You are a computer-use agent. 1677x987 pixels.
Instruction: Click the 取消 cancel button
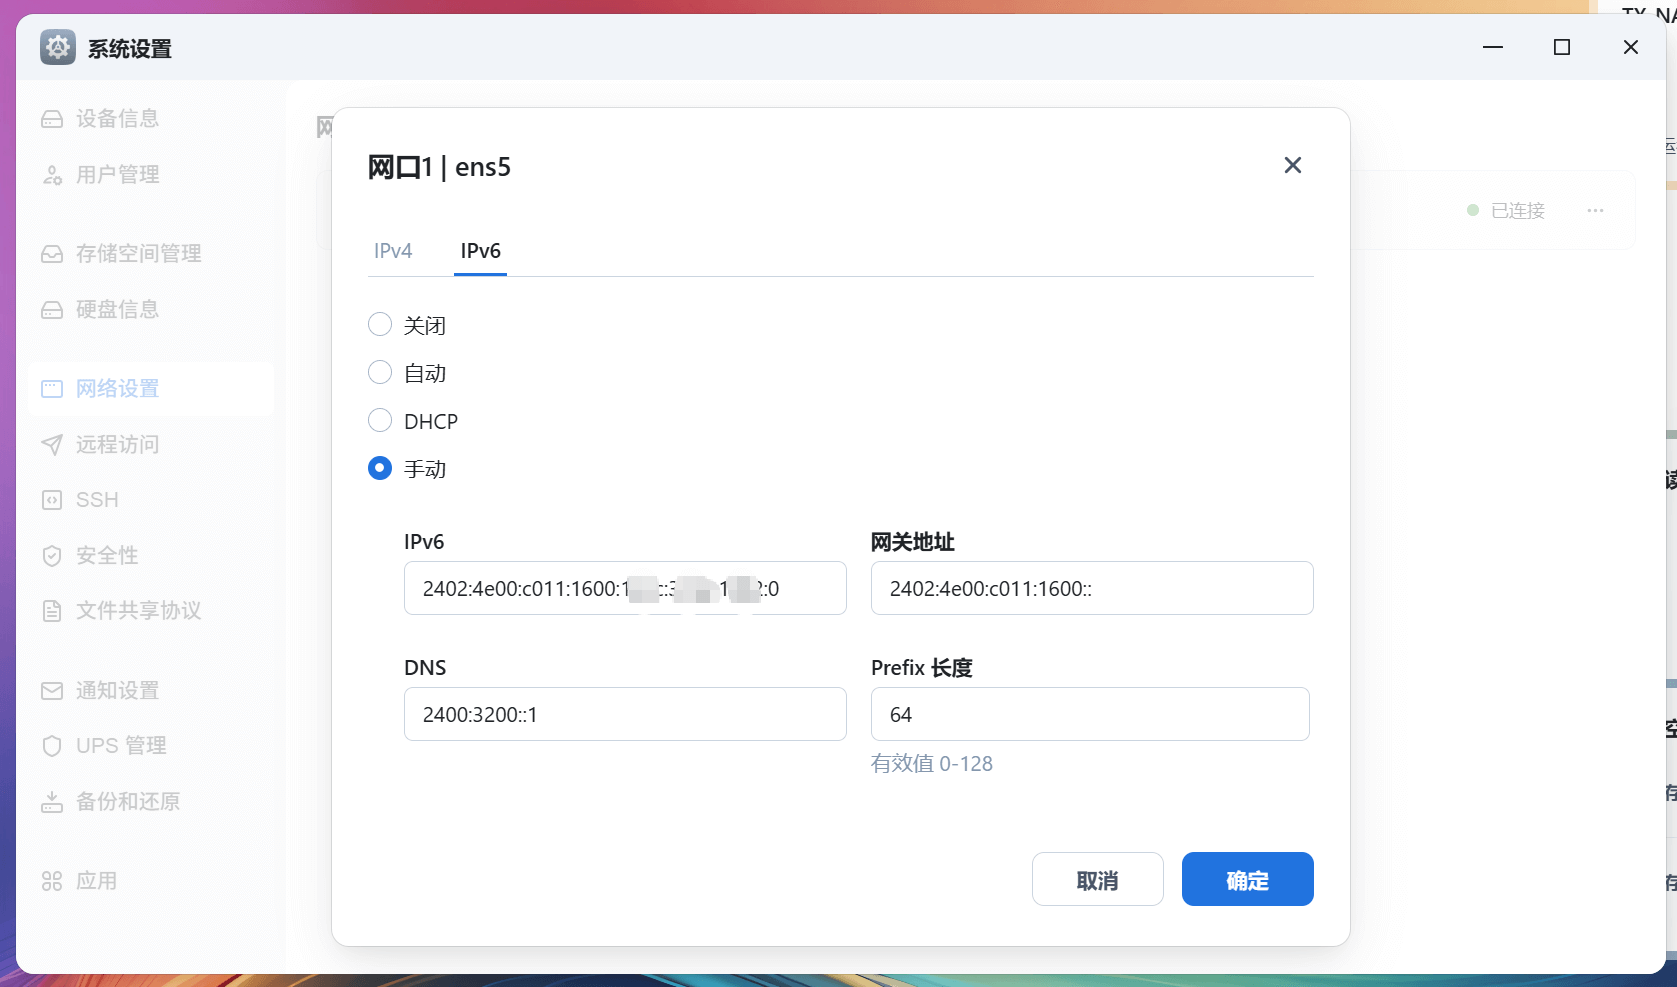[1097, 879]
